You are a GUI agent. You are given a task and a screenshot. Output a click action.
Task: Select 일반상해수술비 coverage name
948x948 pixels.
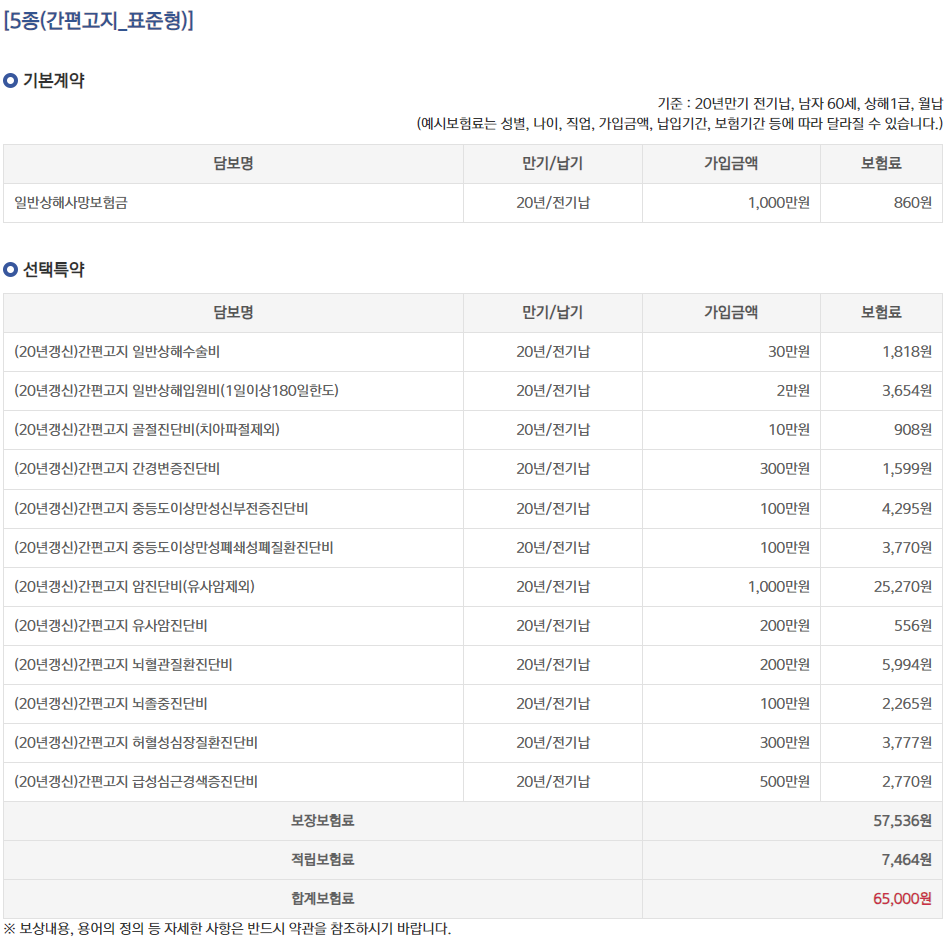pos(117,352)
